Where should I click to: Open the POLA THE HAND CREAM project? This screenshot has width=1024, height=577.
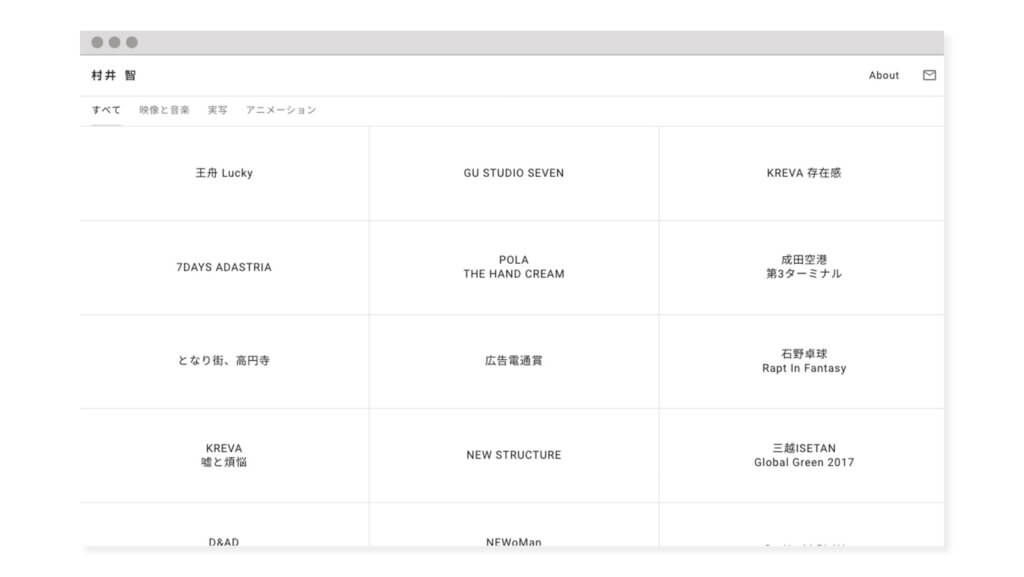[x=514, y=267]
